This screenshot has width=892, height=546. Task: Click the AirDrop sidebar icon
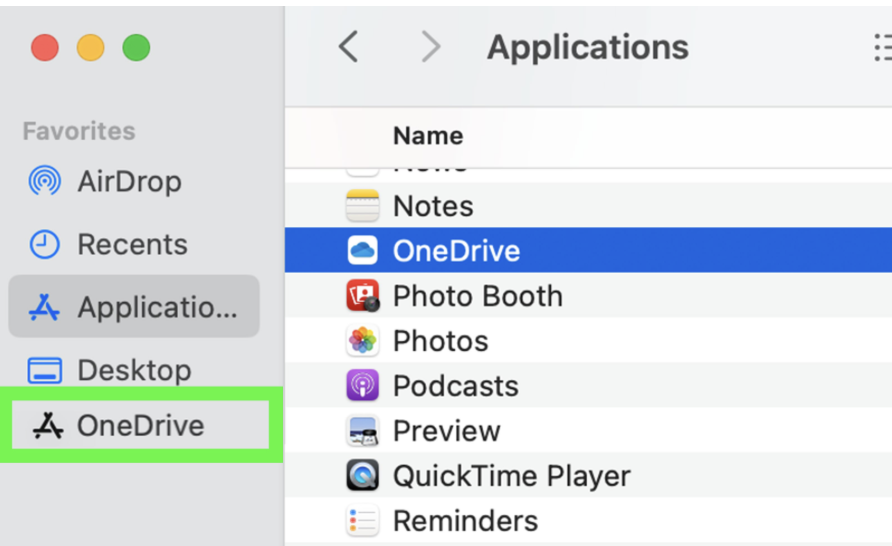44,181
